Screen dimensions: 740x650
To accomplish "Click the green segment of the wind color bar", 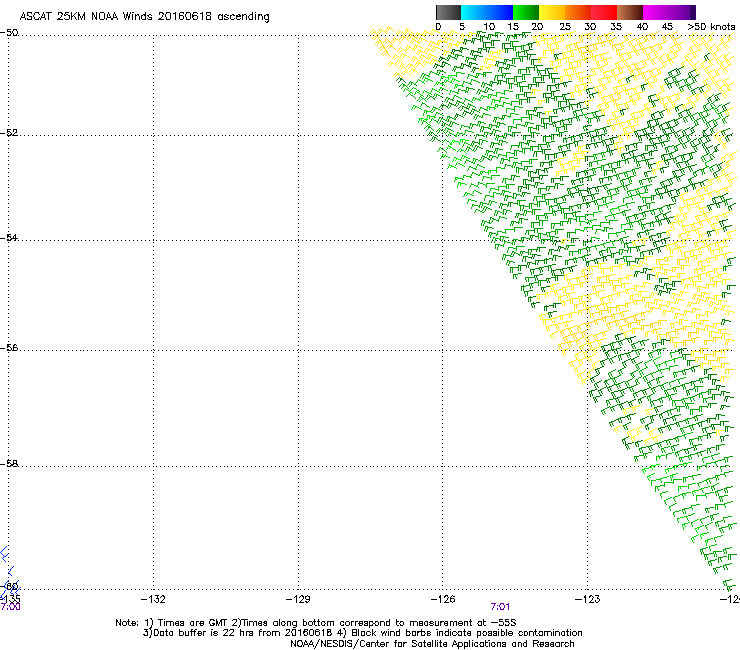I will point(526,12).
